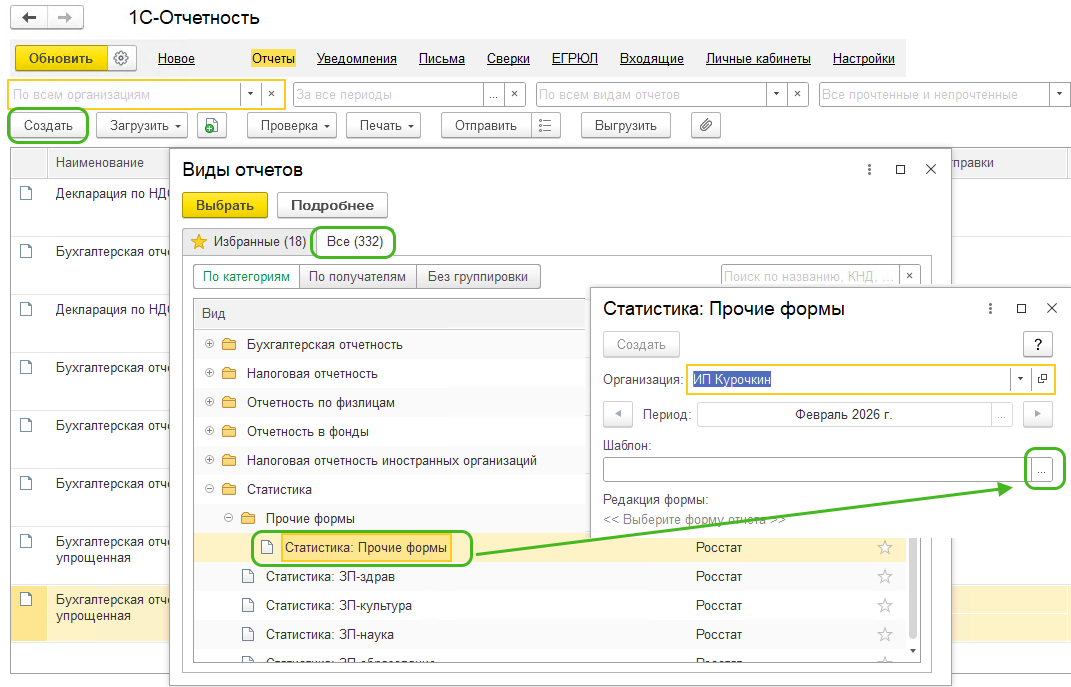Screen dimensions: 1071x687
Task: Toggle favorite star for Статистика: ЗП-культура
Action: click(x=884, y=605)
